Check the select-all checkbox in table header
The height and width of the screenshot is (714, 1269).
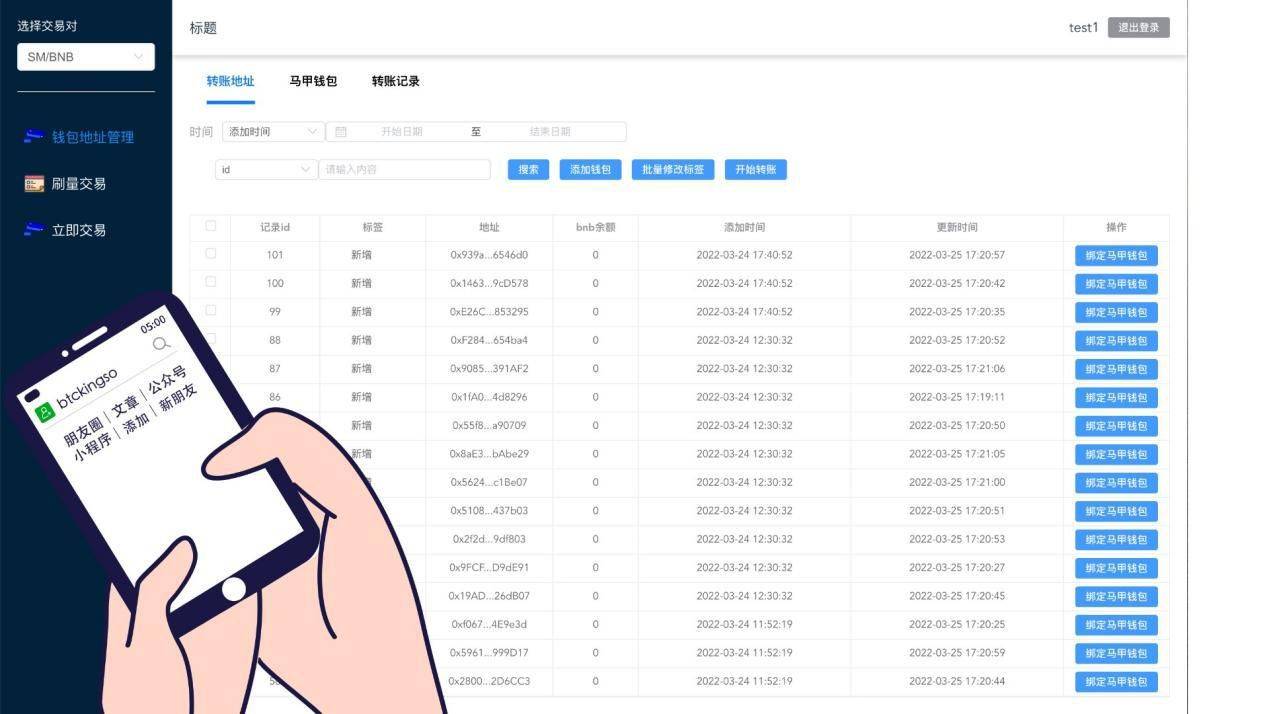tap(210, 226)
